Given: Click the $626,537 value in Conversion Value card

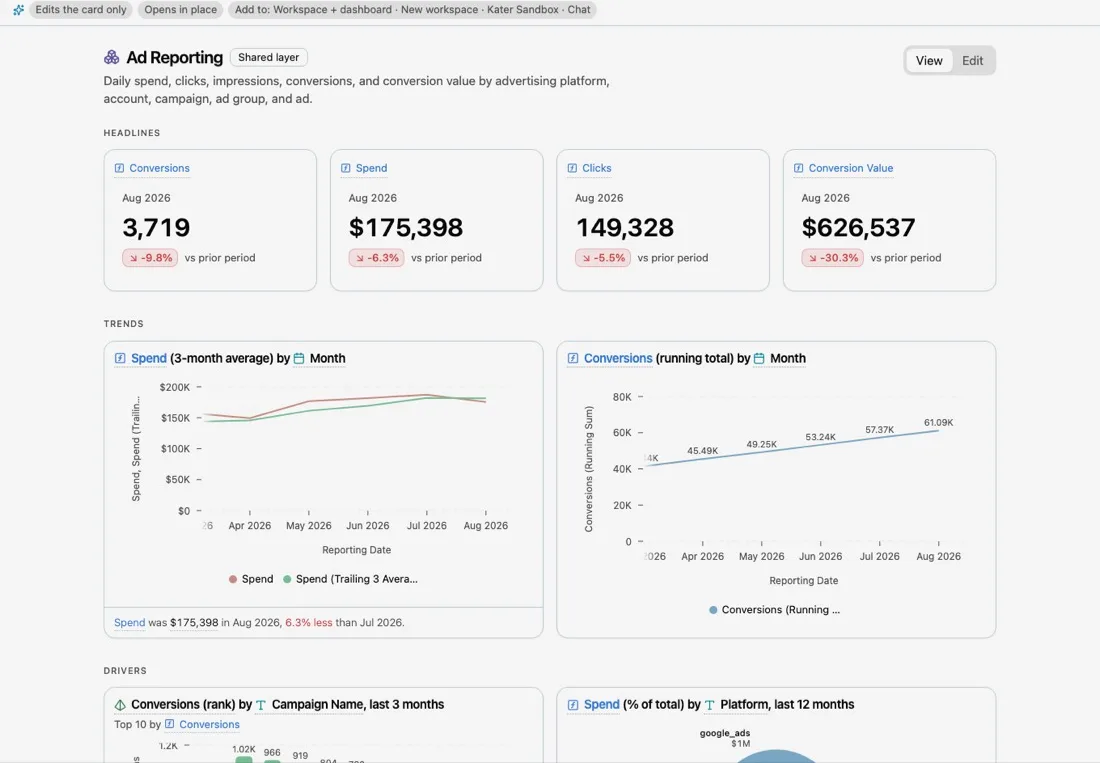Looking at the screenshot, I should (858, 228).
